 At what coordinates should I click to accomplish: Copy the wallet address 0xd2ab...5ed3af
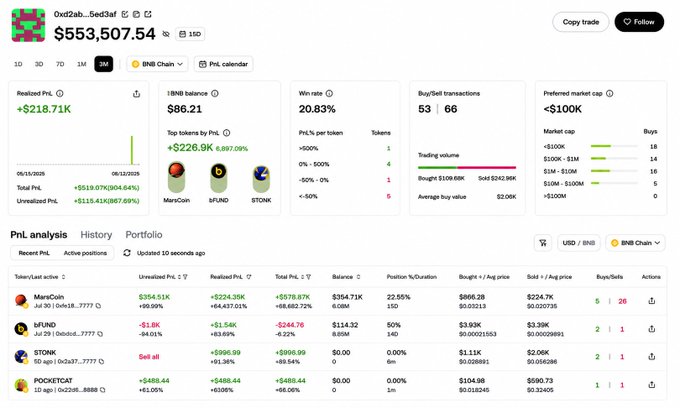[136, 14]
